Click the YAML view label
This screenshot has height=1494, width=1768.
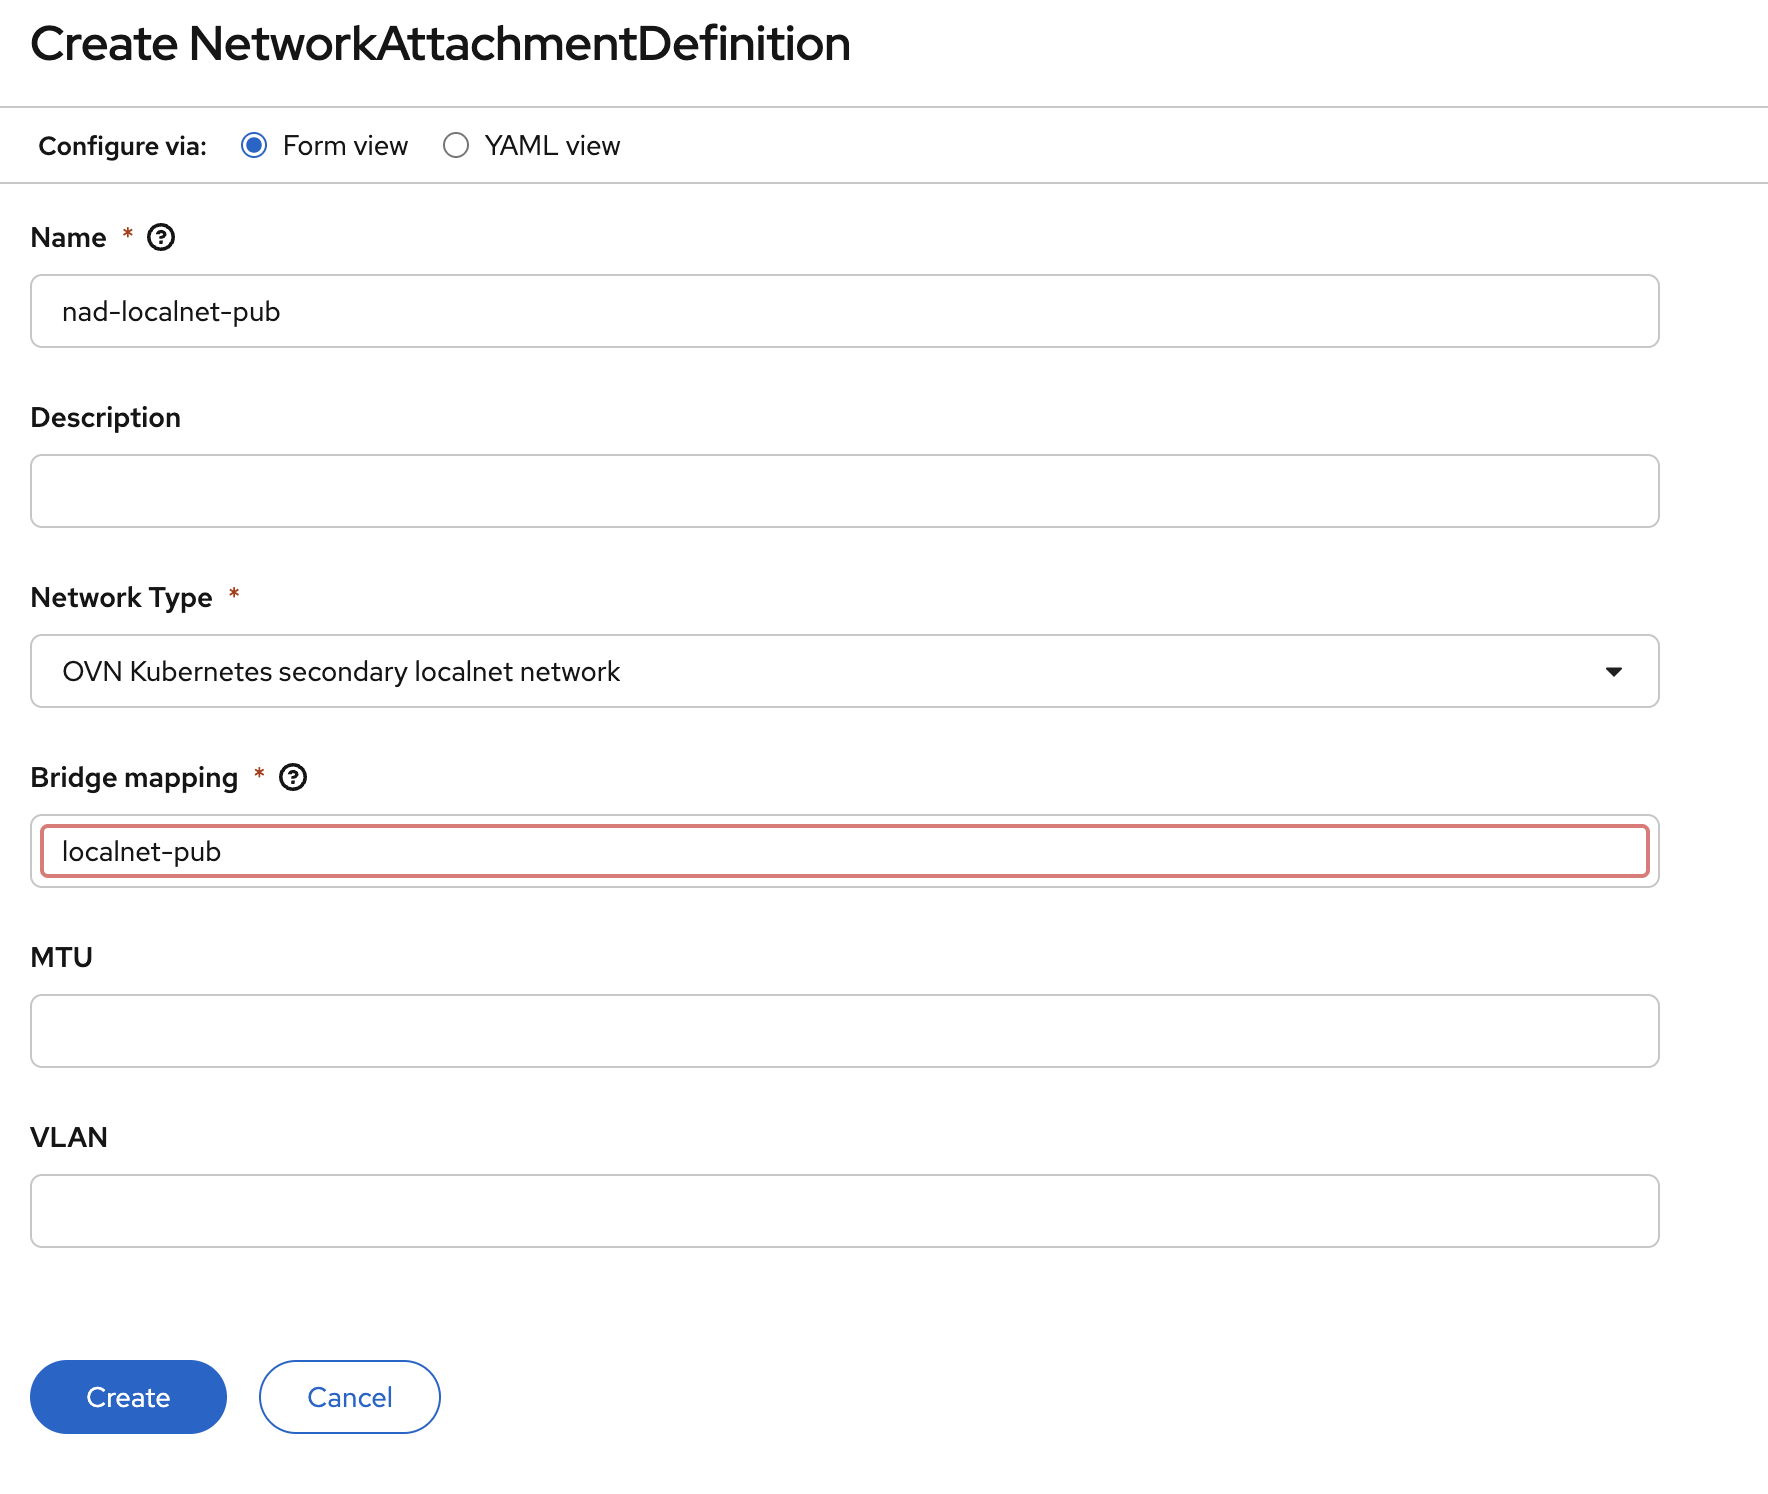click(x=551, y=145)
